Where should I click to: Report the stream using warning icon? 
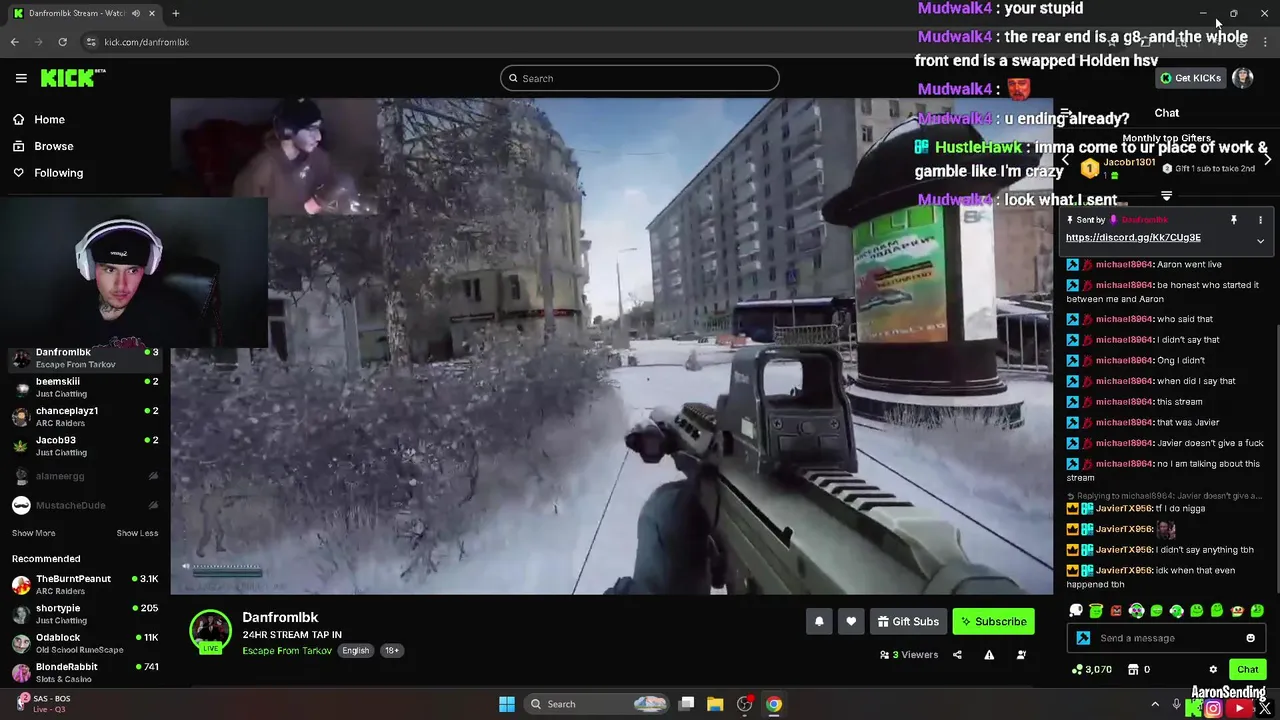[x=989, y=655]
